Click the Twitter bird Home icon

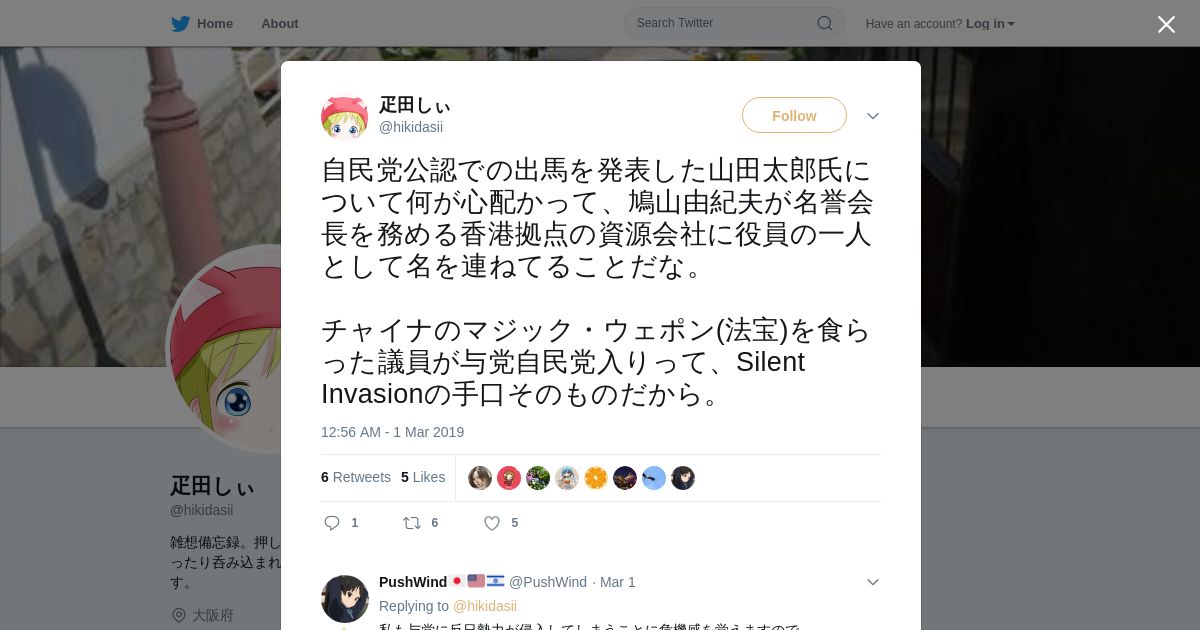point(180,24)
